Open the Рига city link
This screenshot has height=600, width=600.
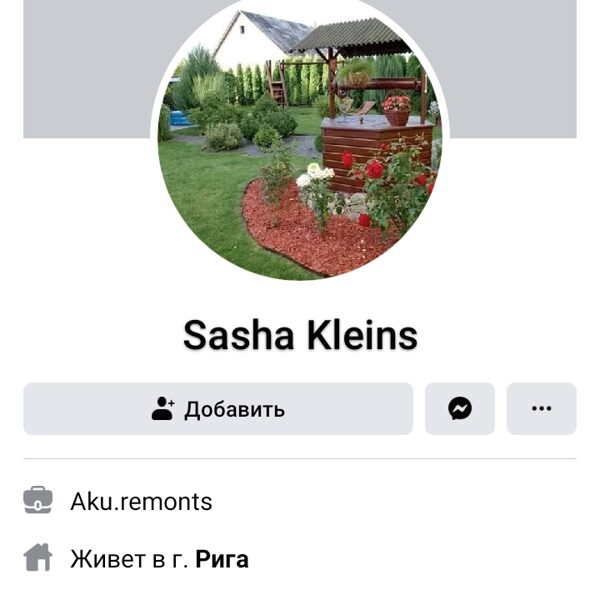click(222, 559)
